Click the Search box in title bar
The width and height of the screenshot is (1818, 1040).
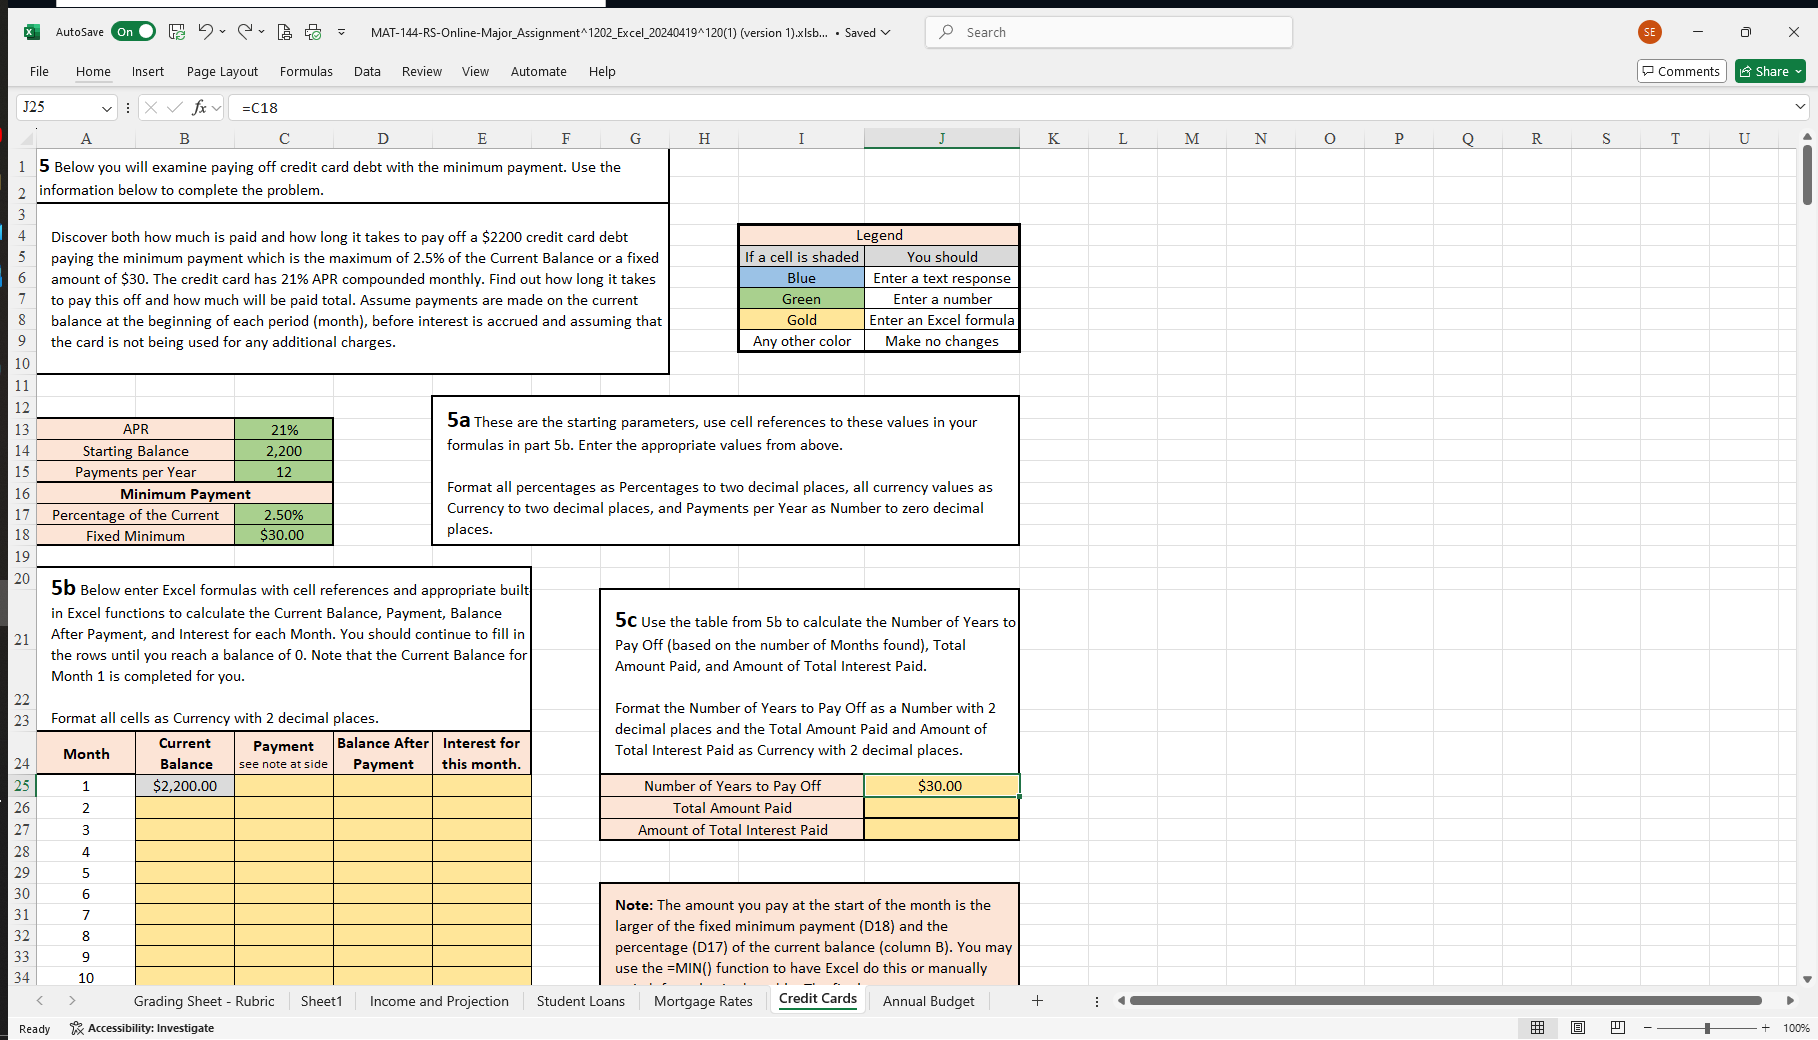[x=1109, y=32]
